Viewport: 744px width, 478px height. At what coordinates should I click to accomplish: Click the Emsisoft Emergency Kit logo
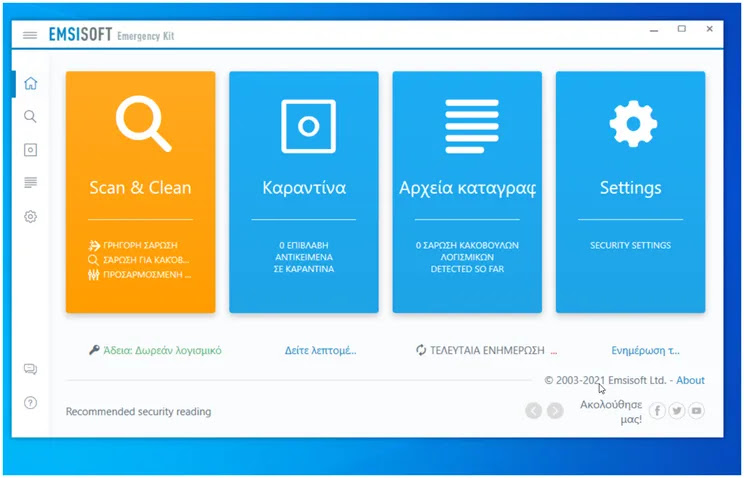(112, 35)
